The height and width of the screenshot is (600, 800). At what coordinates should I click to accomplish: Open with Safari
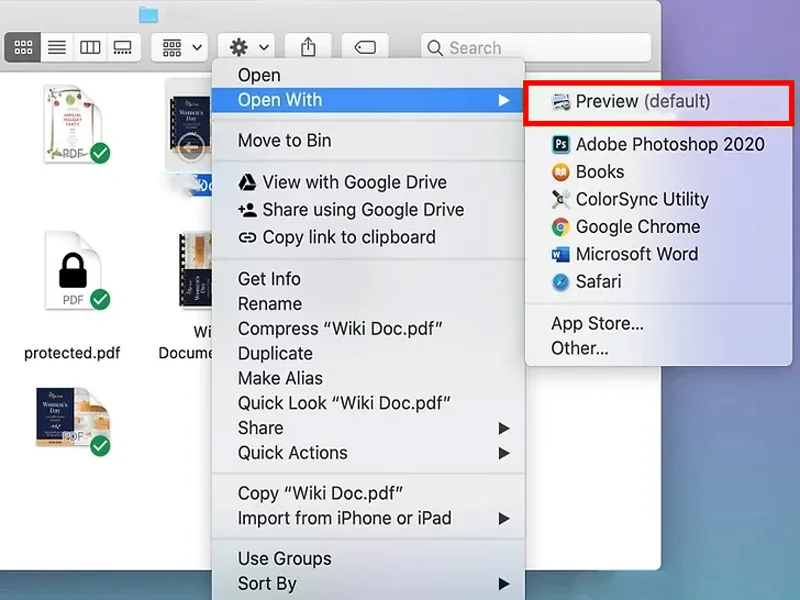659,282
